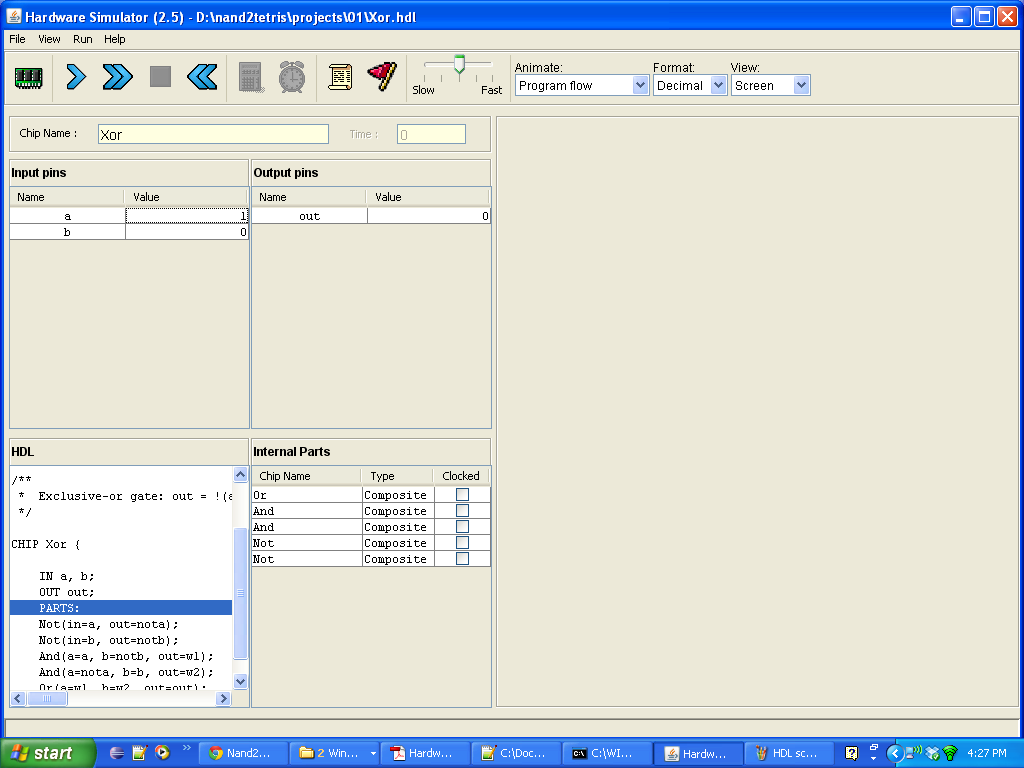Click the Eval calculator icon
This screenshot has width=1024, height=768.
pyautogui.click(x=250, y=77)
